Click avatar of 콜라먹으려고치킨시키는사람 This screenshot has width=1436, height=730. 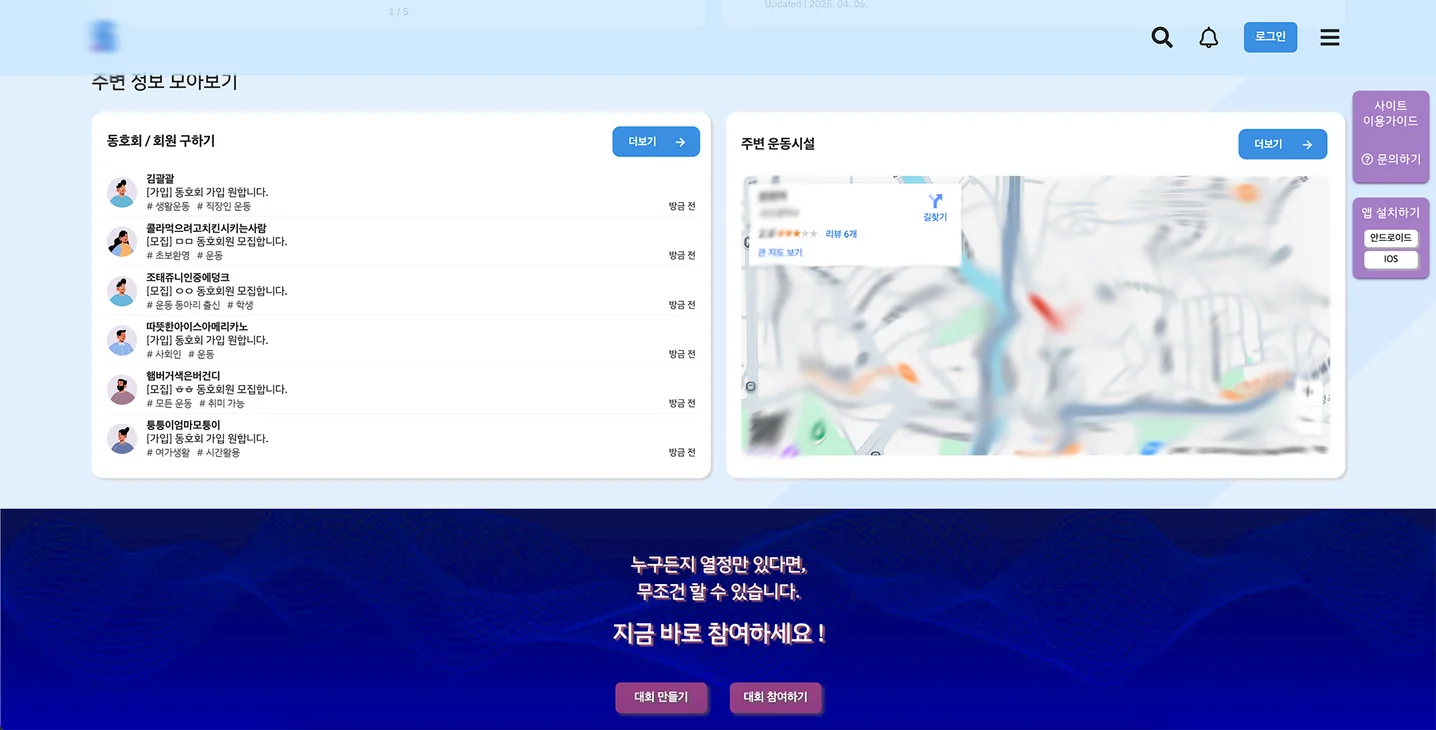click(x=122, y=241)
